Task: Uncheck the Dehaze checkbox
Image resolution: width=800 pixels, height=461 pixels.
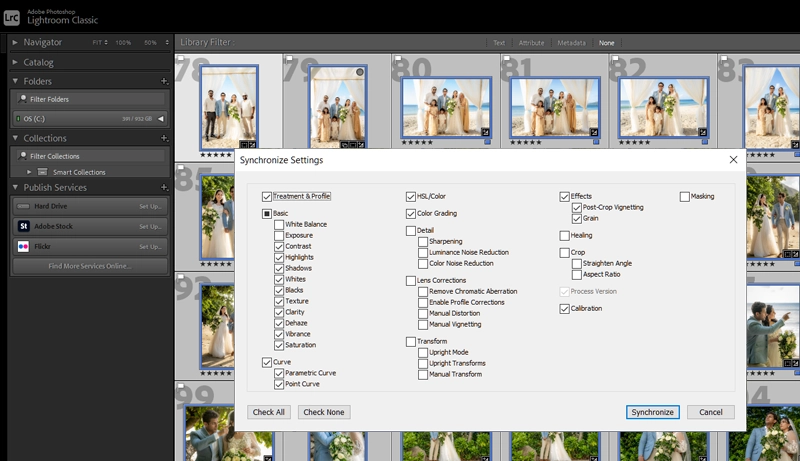Action: [x=279, y=323]
